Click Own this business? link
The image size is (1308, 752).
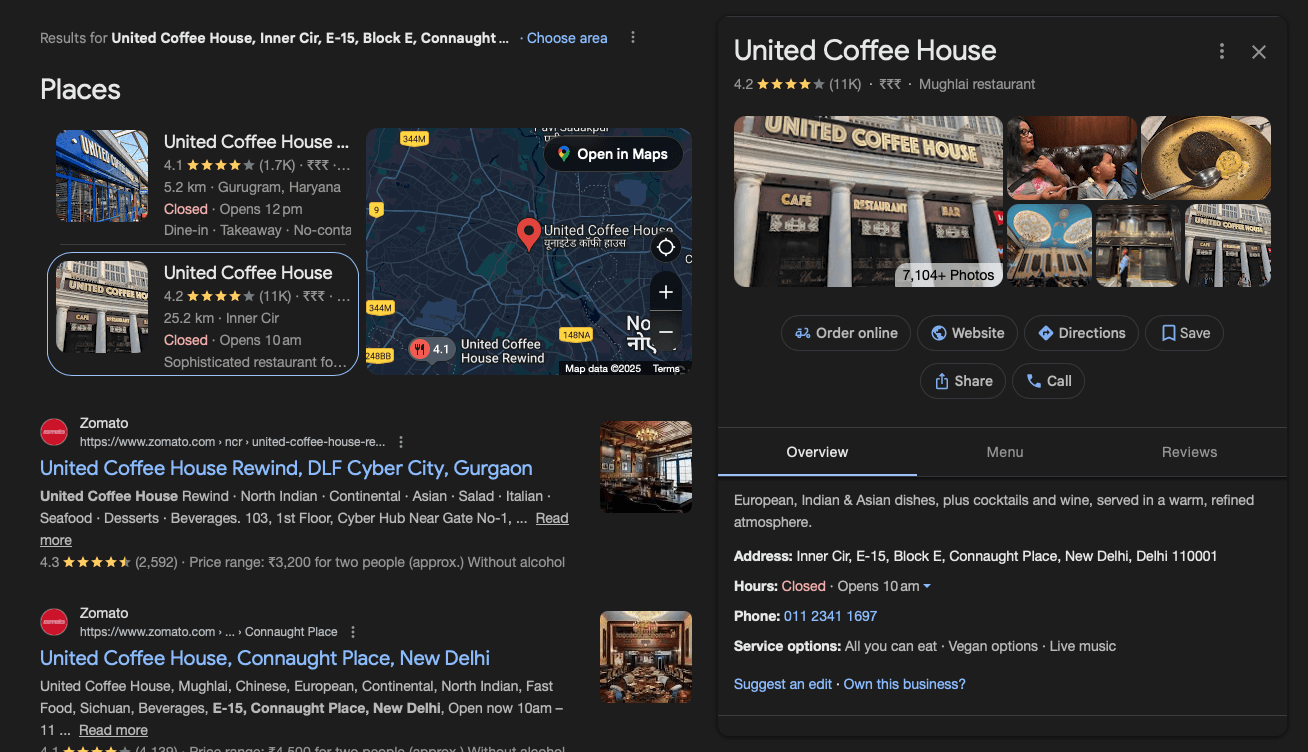coord(905,684)
